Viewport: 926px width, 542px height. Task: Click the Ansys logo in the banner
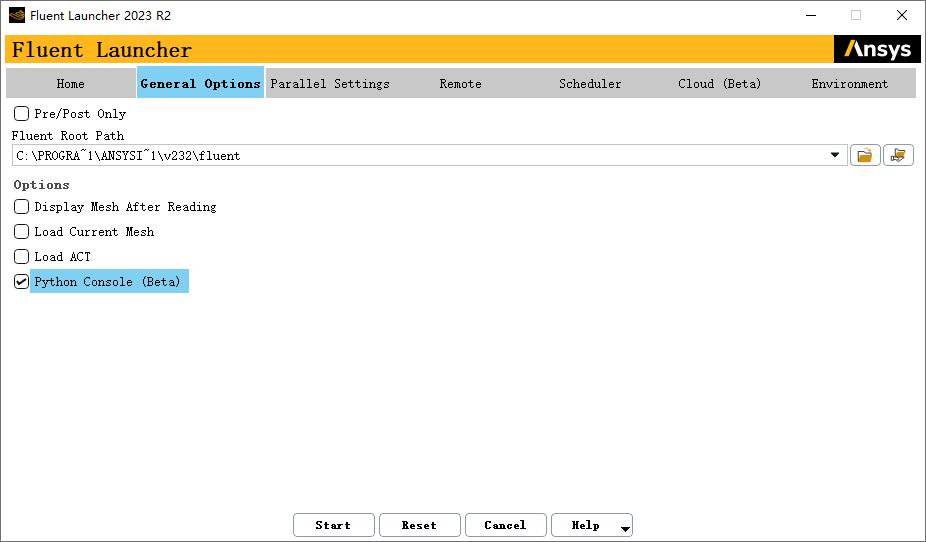tap(877, 49)
